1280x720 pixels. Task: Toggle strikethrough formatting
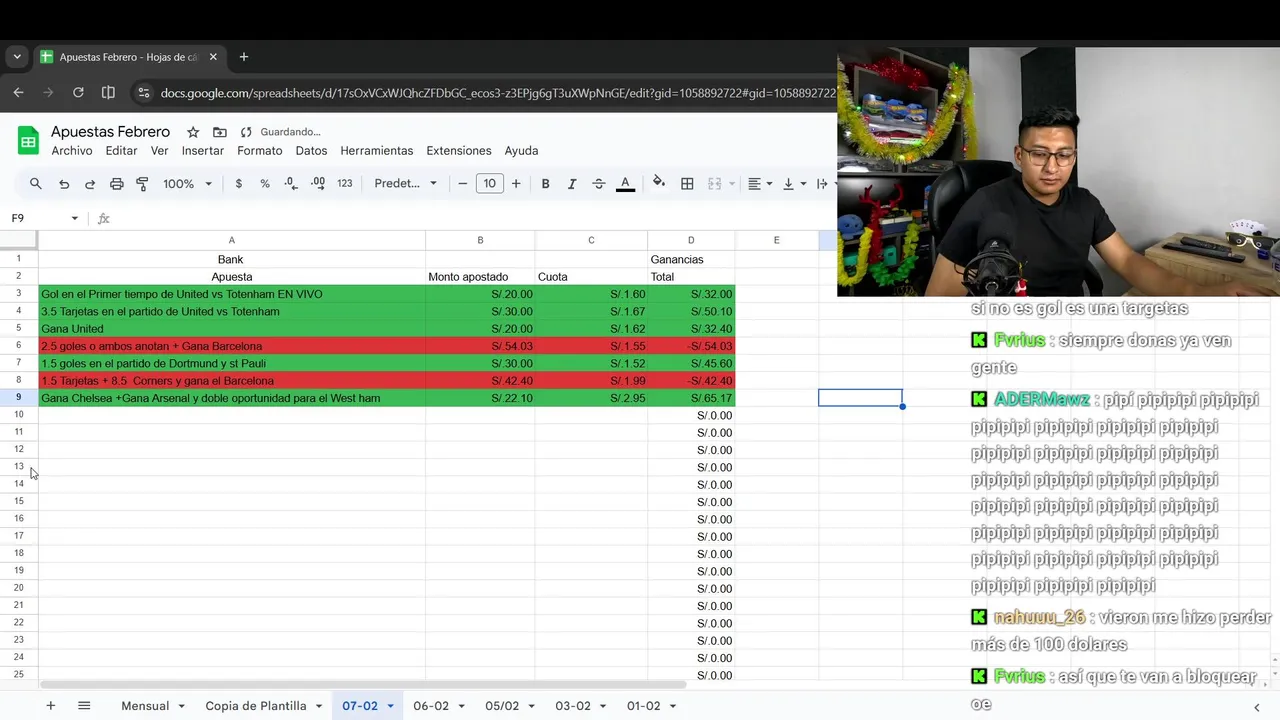[x=599, y=184]
